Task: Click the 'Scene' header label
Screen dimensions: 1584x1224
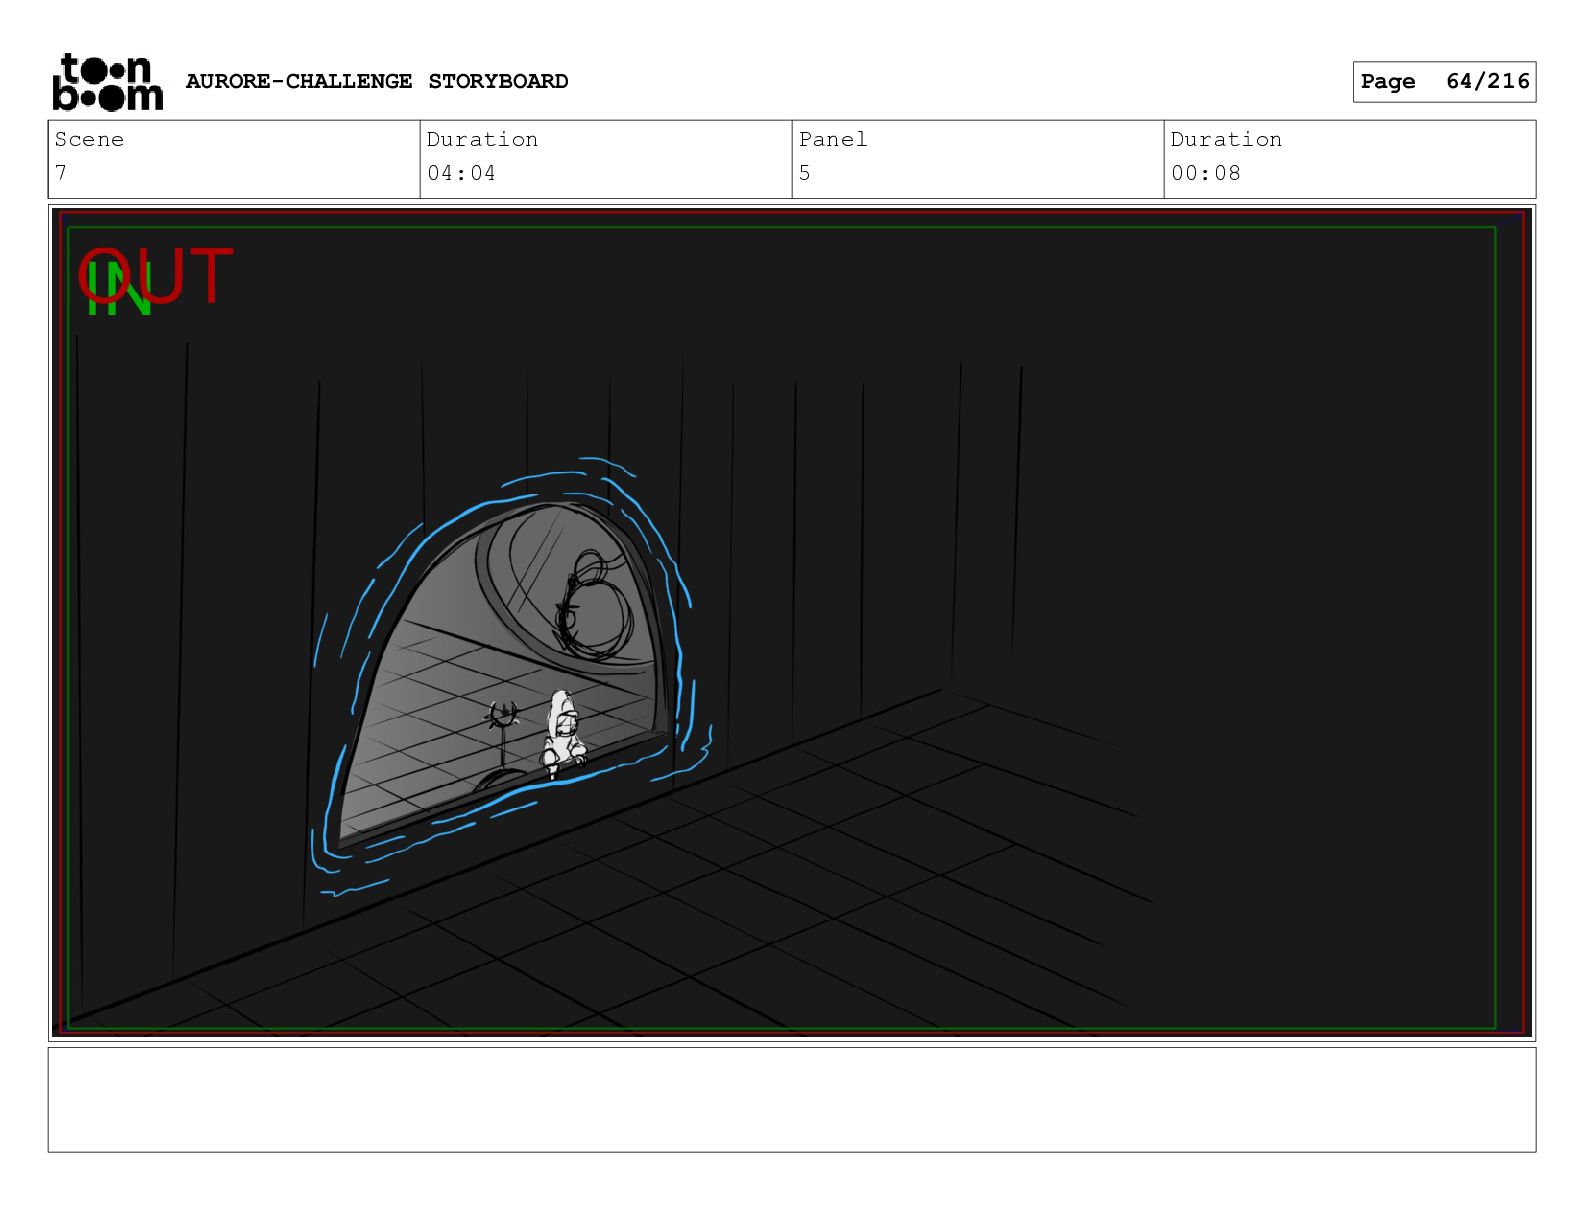Action: click(89, 139)
